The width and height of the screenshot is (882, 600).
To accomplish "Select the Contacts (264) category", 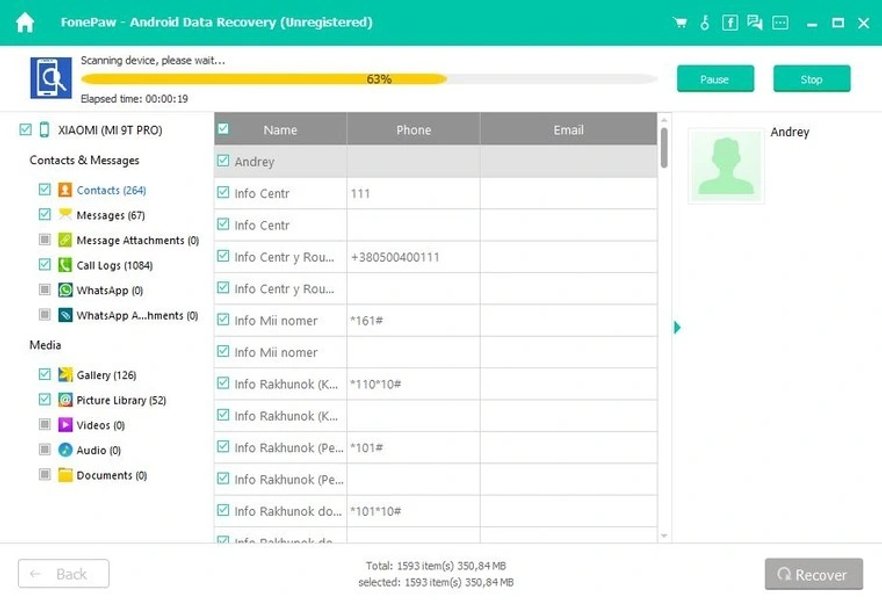I will (x=111, y=190).
